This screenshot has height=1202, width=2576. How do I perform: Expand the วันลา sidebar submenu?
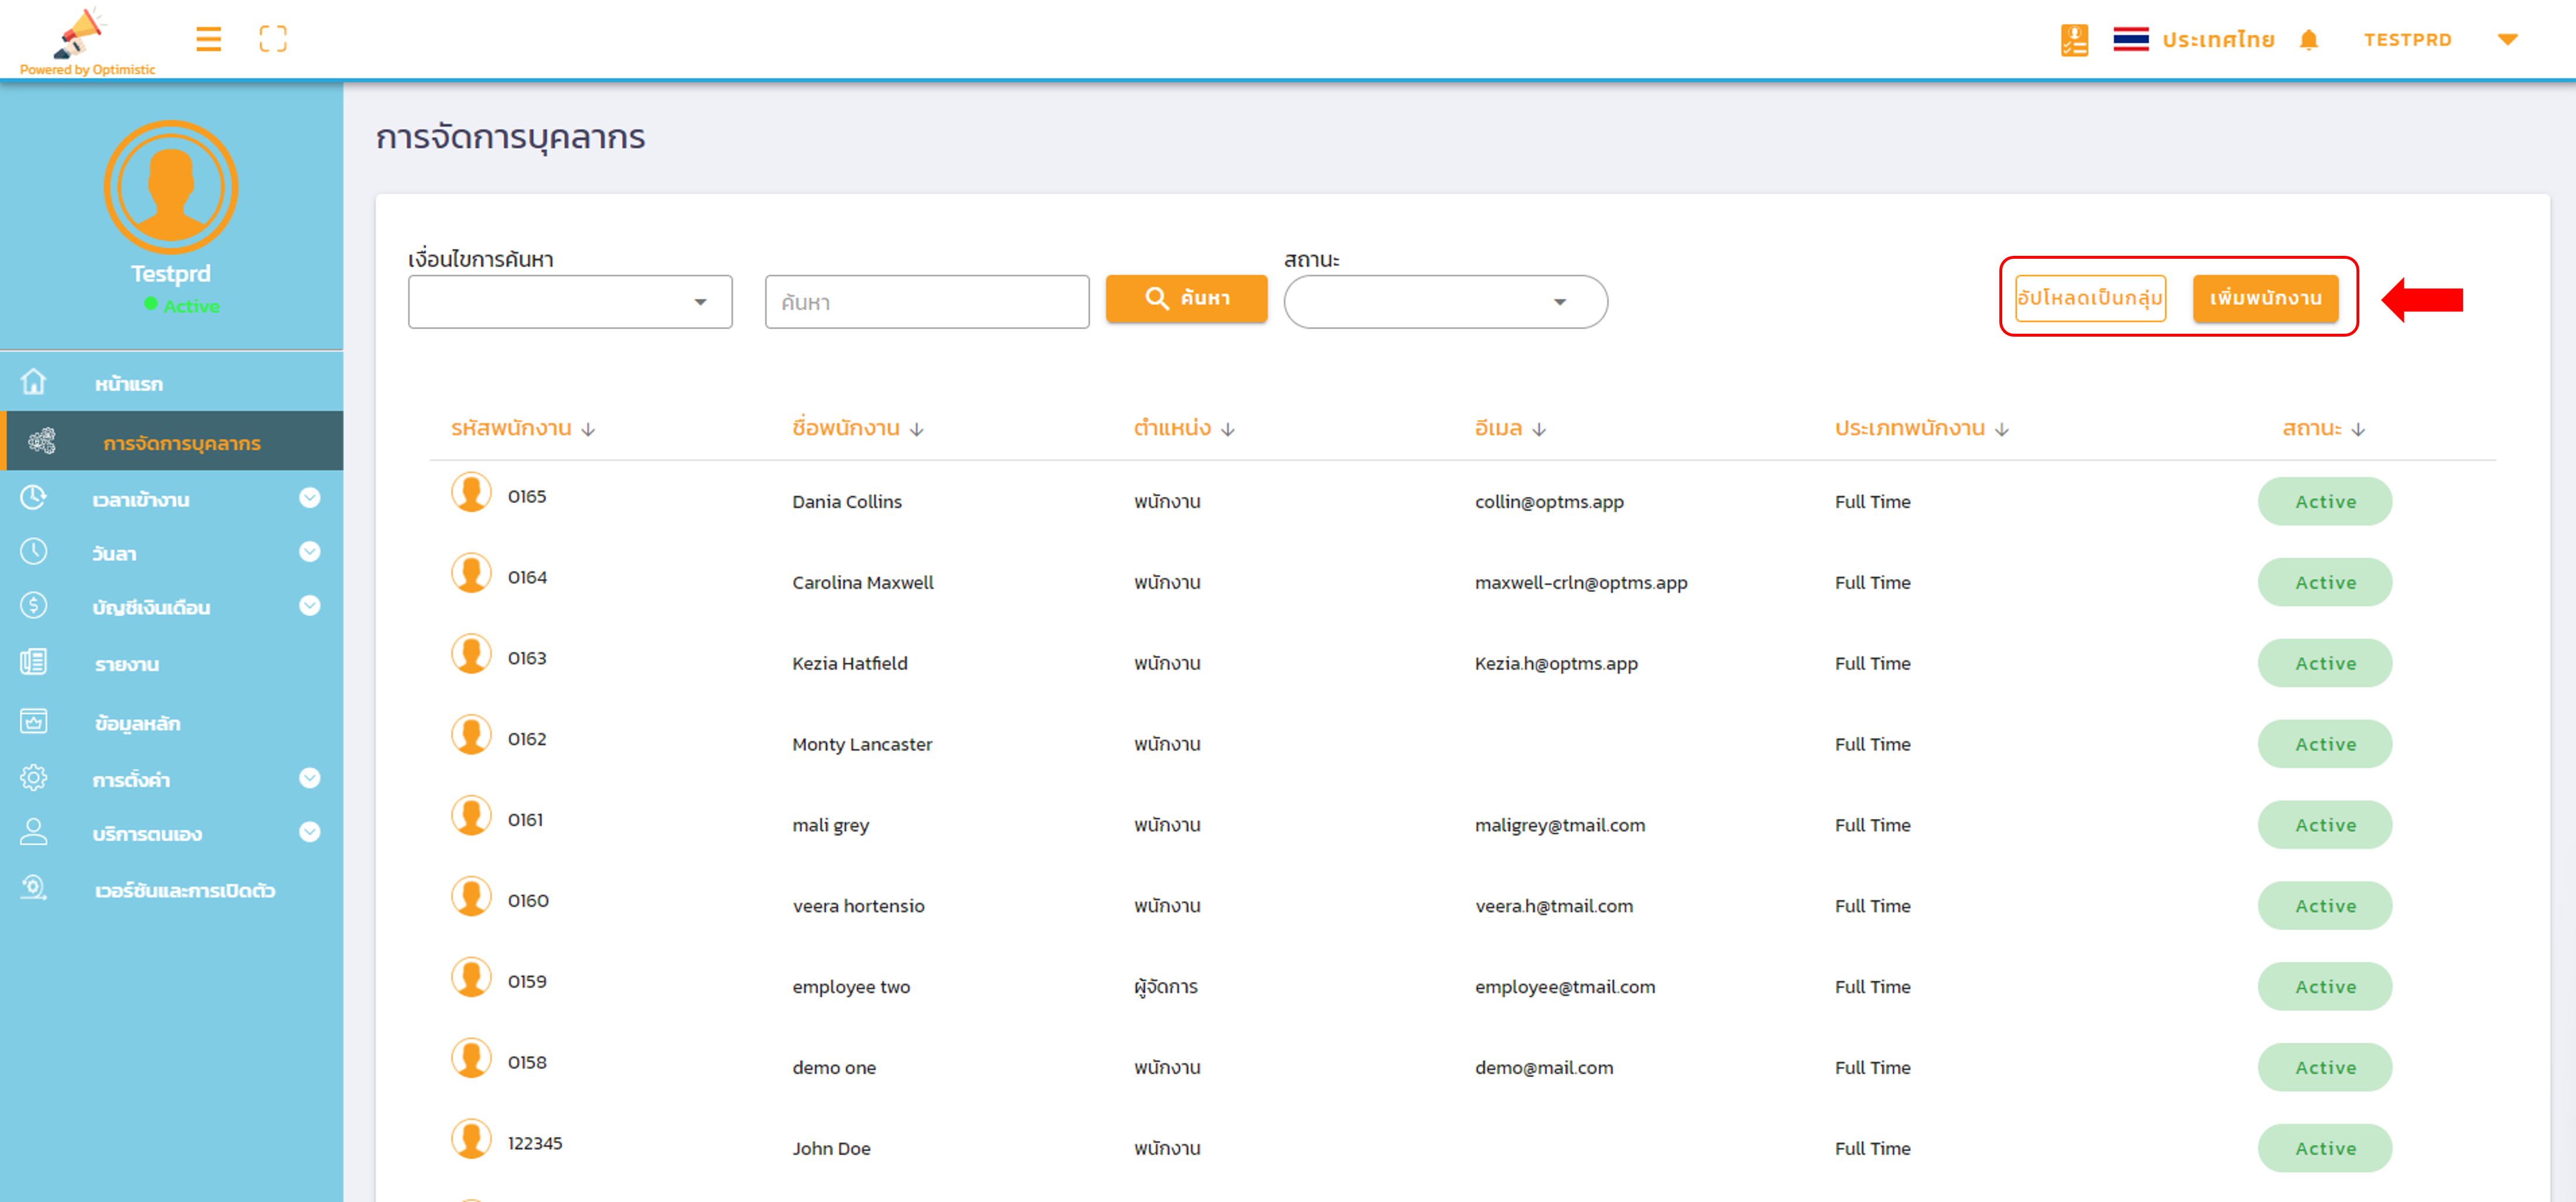point(310,552)
